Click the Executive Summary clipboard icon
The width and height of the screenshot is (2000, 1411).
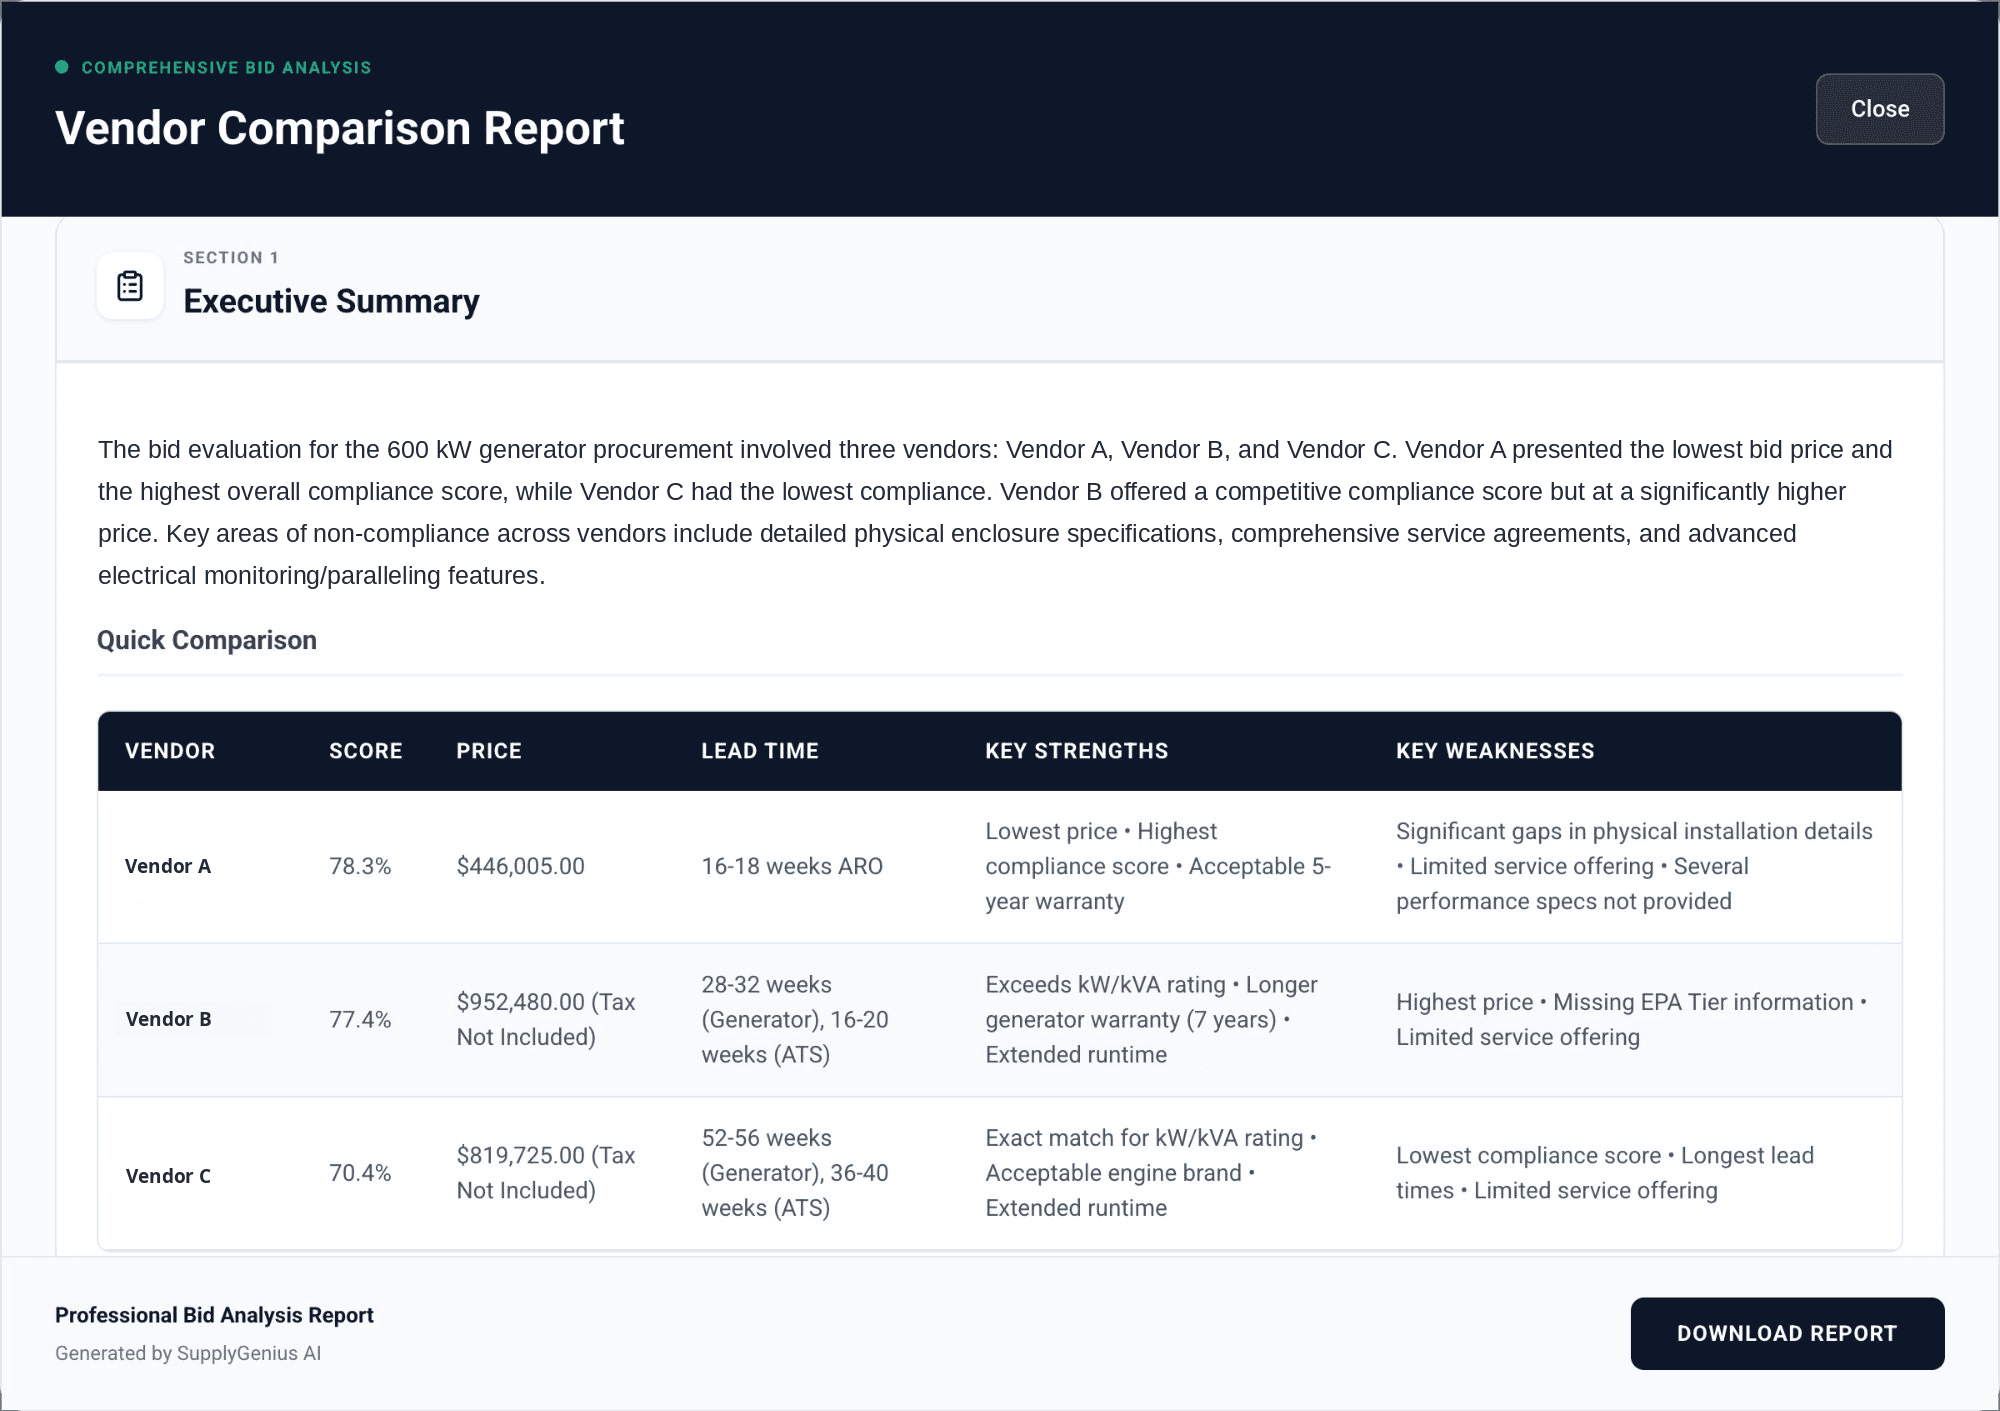tap(130, 286)
